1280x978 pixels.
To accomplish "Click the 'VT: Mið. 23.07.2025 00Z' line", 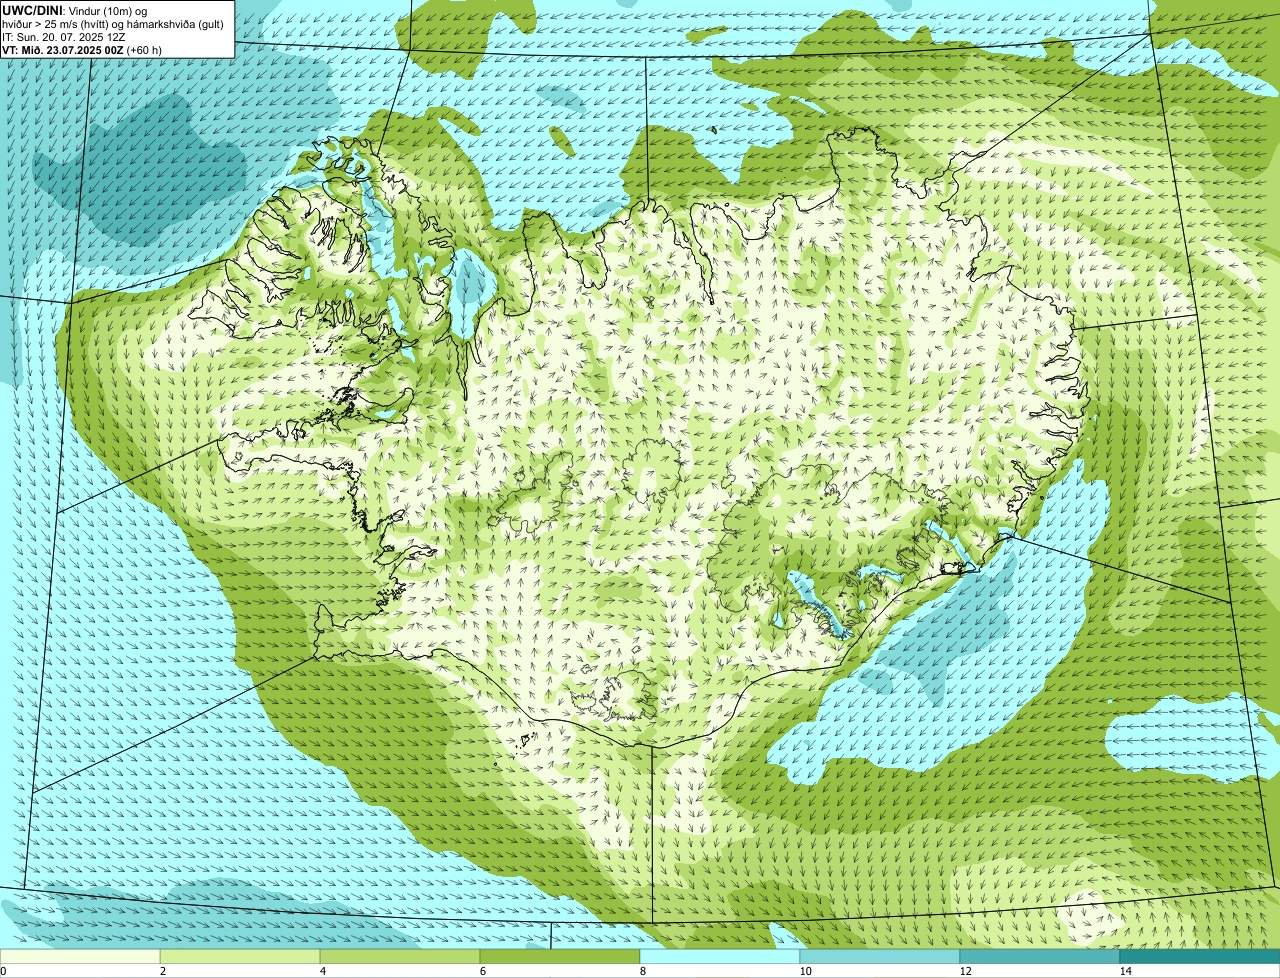I will 63,50.
